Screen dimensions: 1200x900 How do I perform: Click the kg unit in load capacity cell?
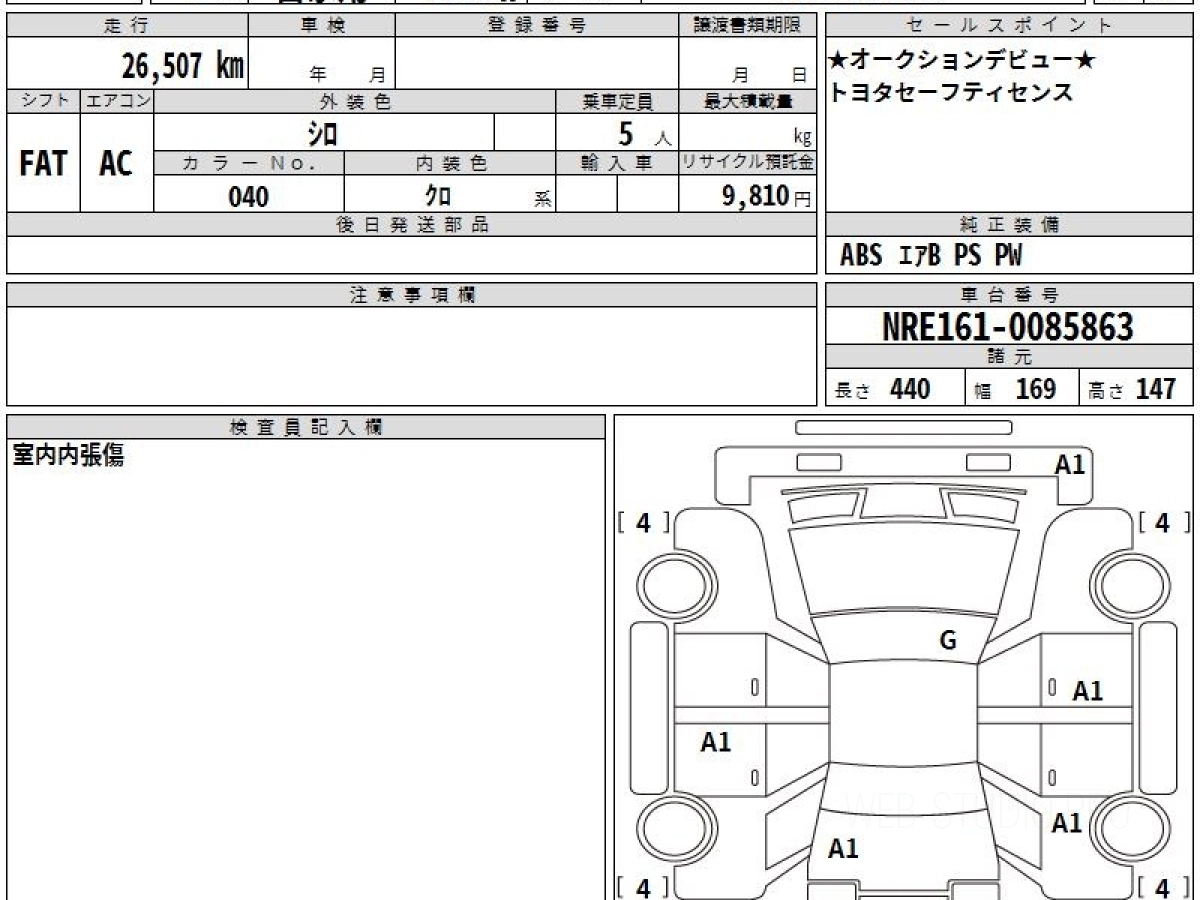[x=802, y=138]
